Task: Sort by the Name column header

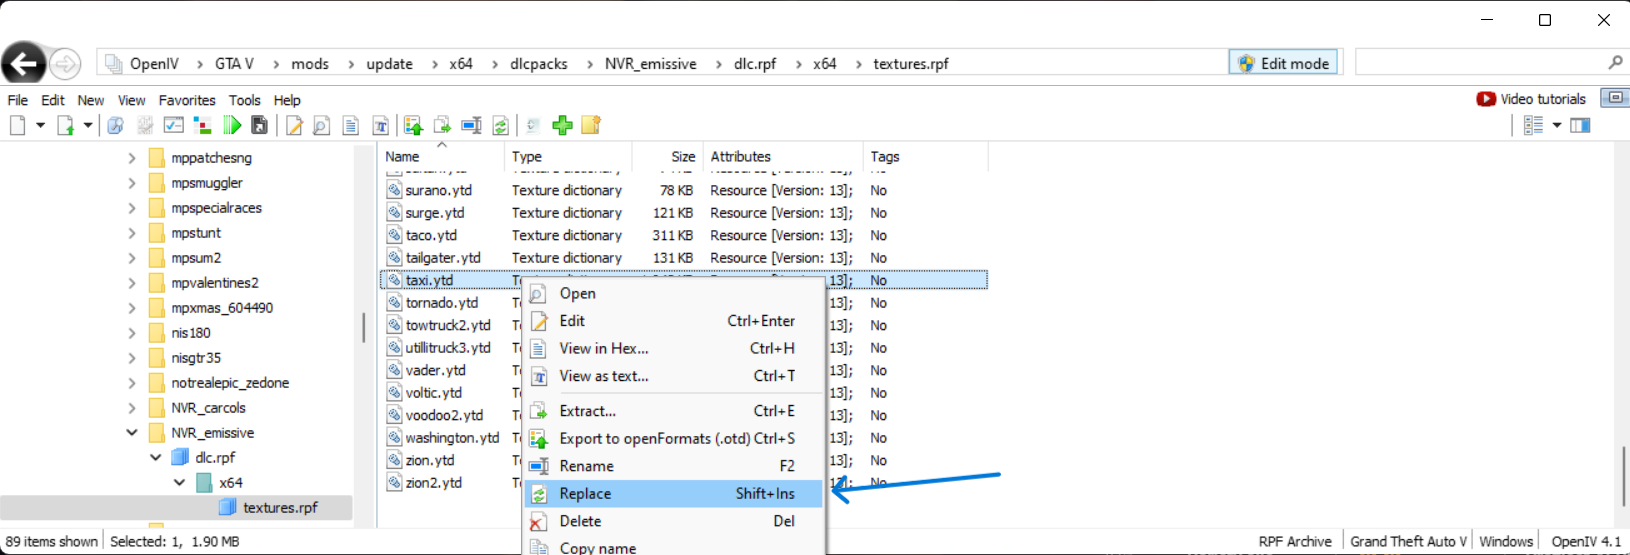Action: coord(443,156)
